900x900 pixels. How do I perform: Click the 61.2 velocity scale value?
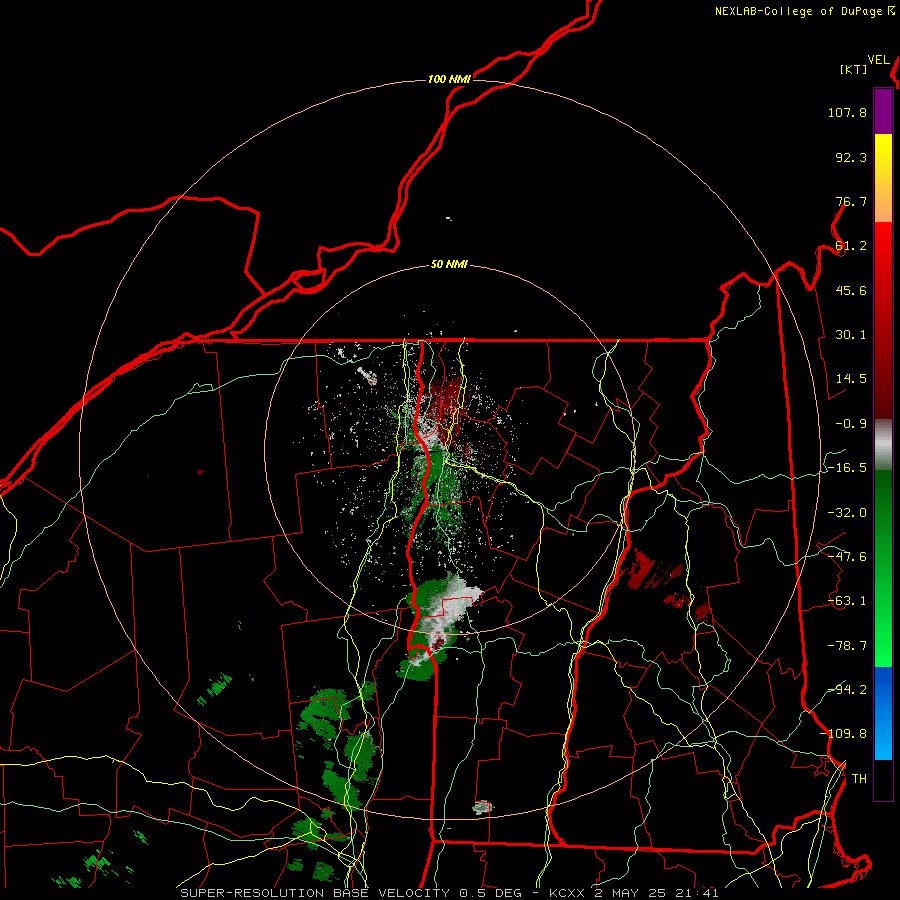pyautogui.click(x=851, y=246)
